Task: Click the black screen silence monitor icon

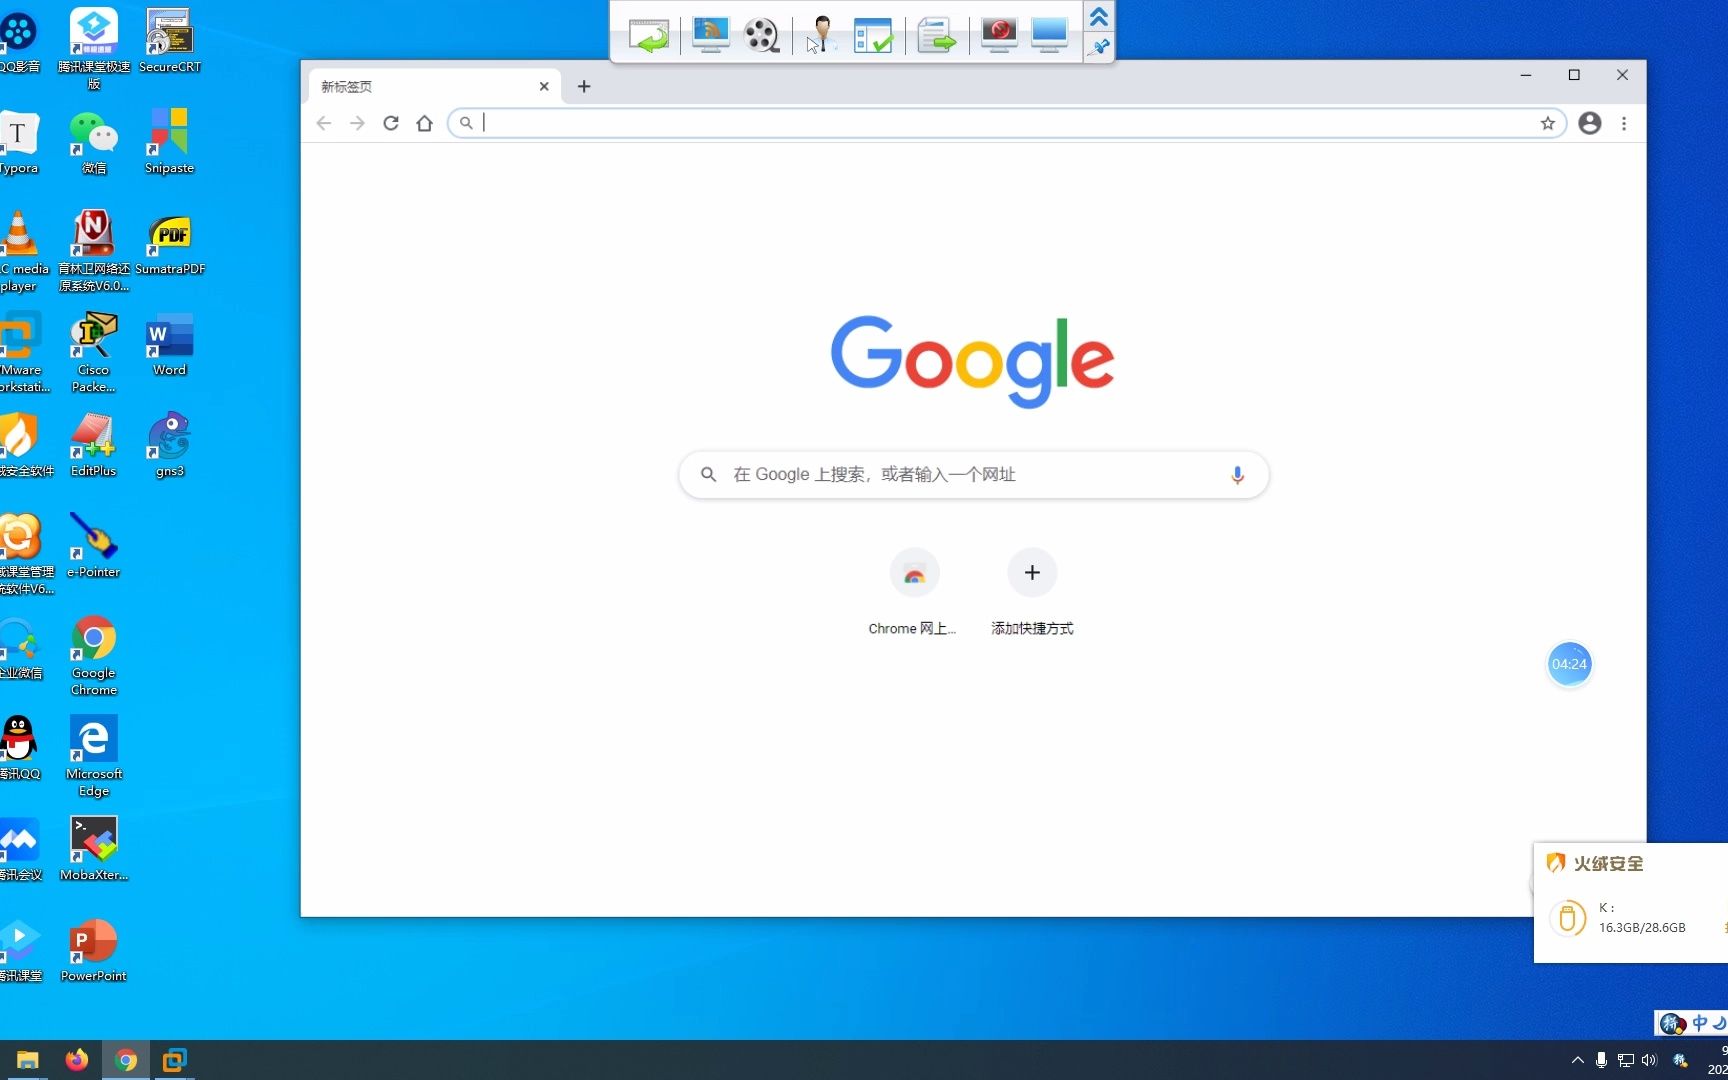Action: [998, 35]
